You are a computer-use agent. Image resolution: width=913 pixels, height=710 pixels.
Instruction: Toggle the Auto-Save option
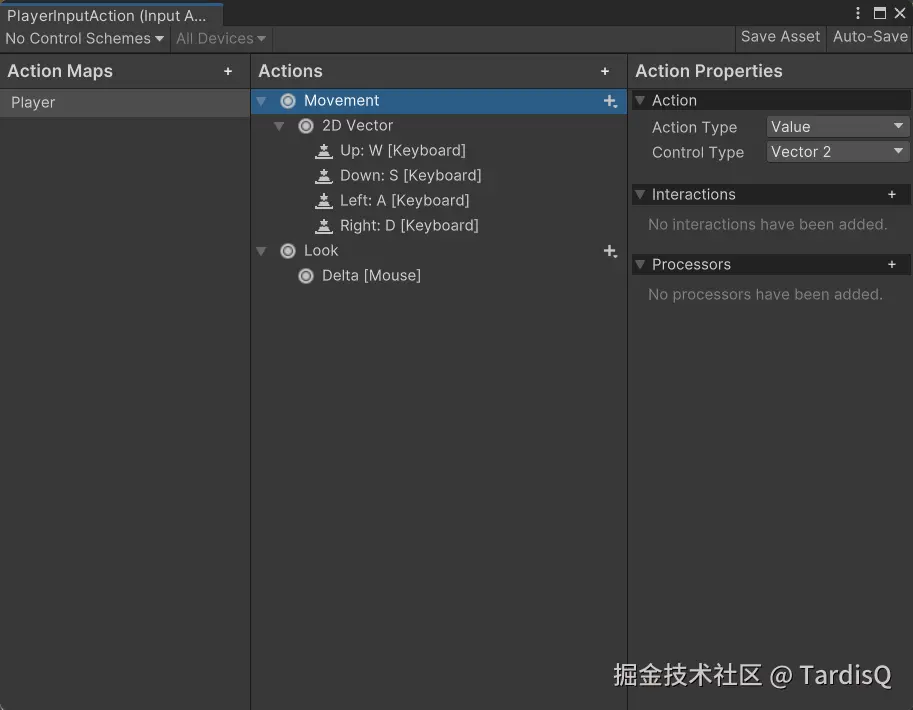(870, 37)
